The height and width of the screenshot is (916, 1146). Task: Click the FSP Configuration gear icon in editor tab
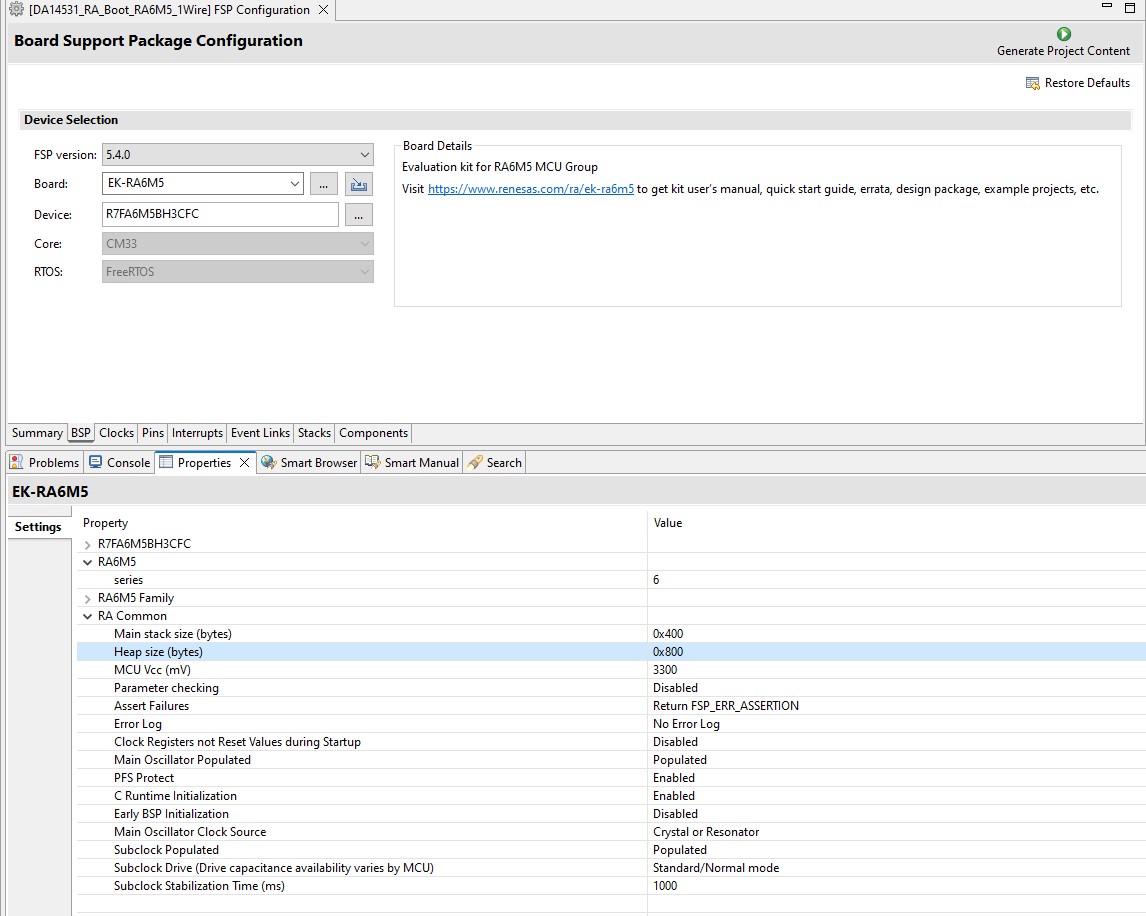pyautogui.click(x=16, y=10)
